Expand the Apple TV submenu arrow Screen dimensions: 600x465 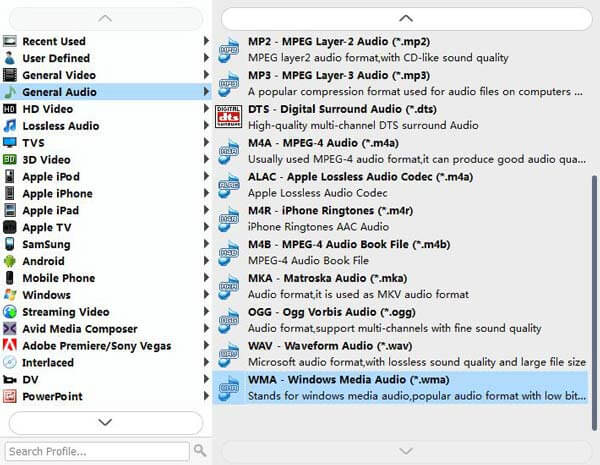[206, 227]
